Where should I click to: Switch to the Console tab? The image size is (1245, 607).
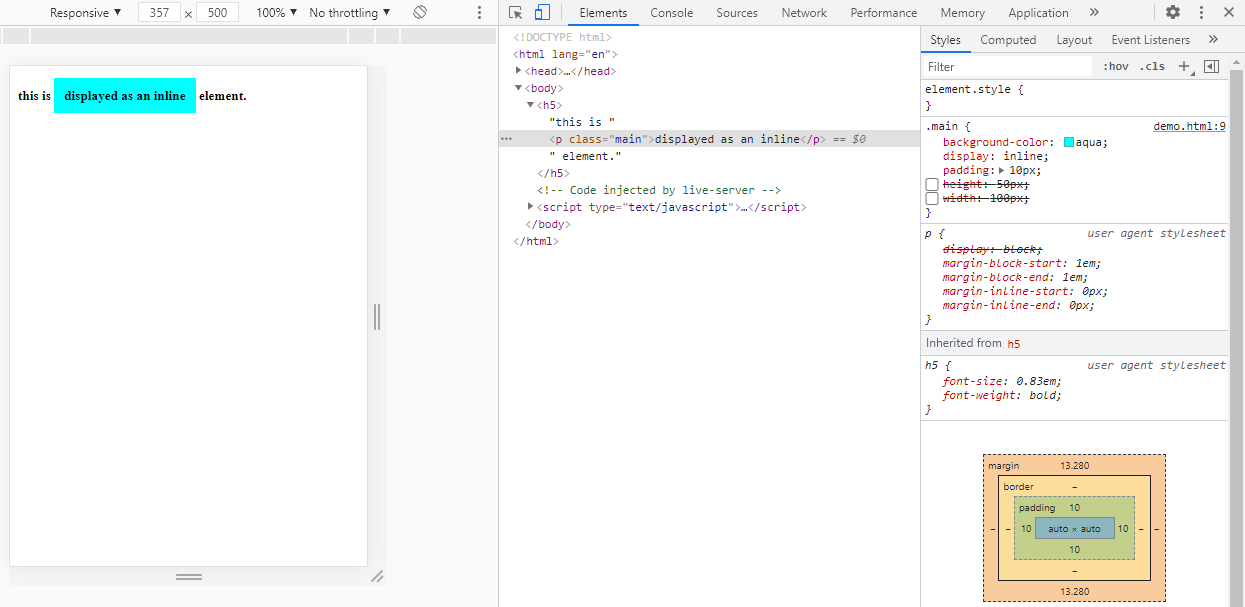pos(671,13)
